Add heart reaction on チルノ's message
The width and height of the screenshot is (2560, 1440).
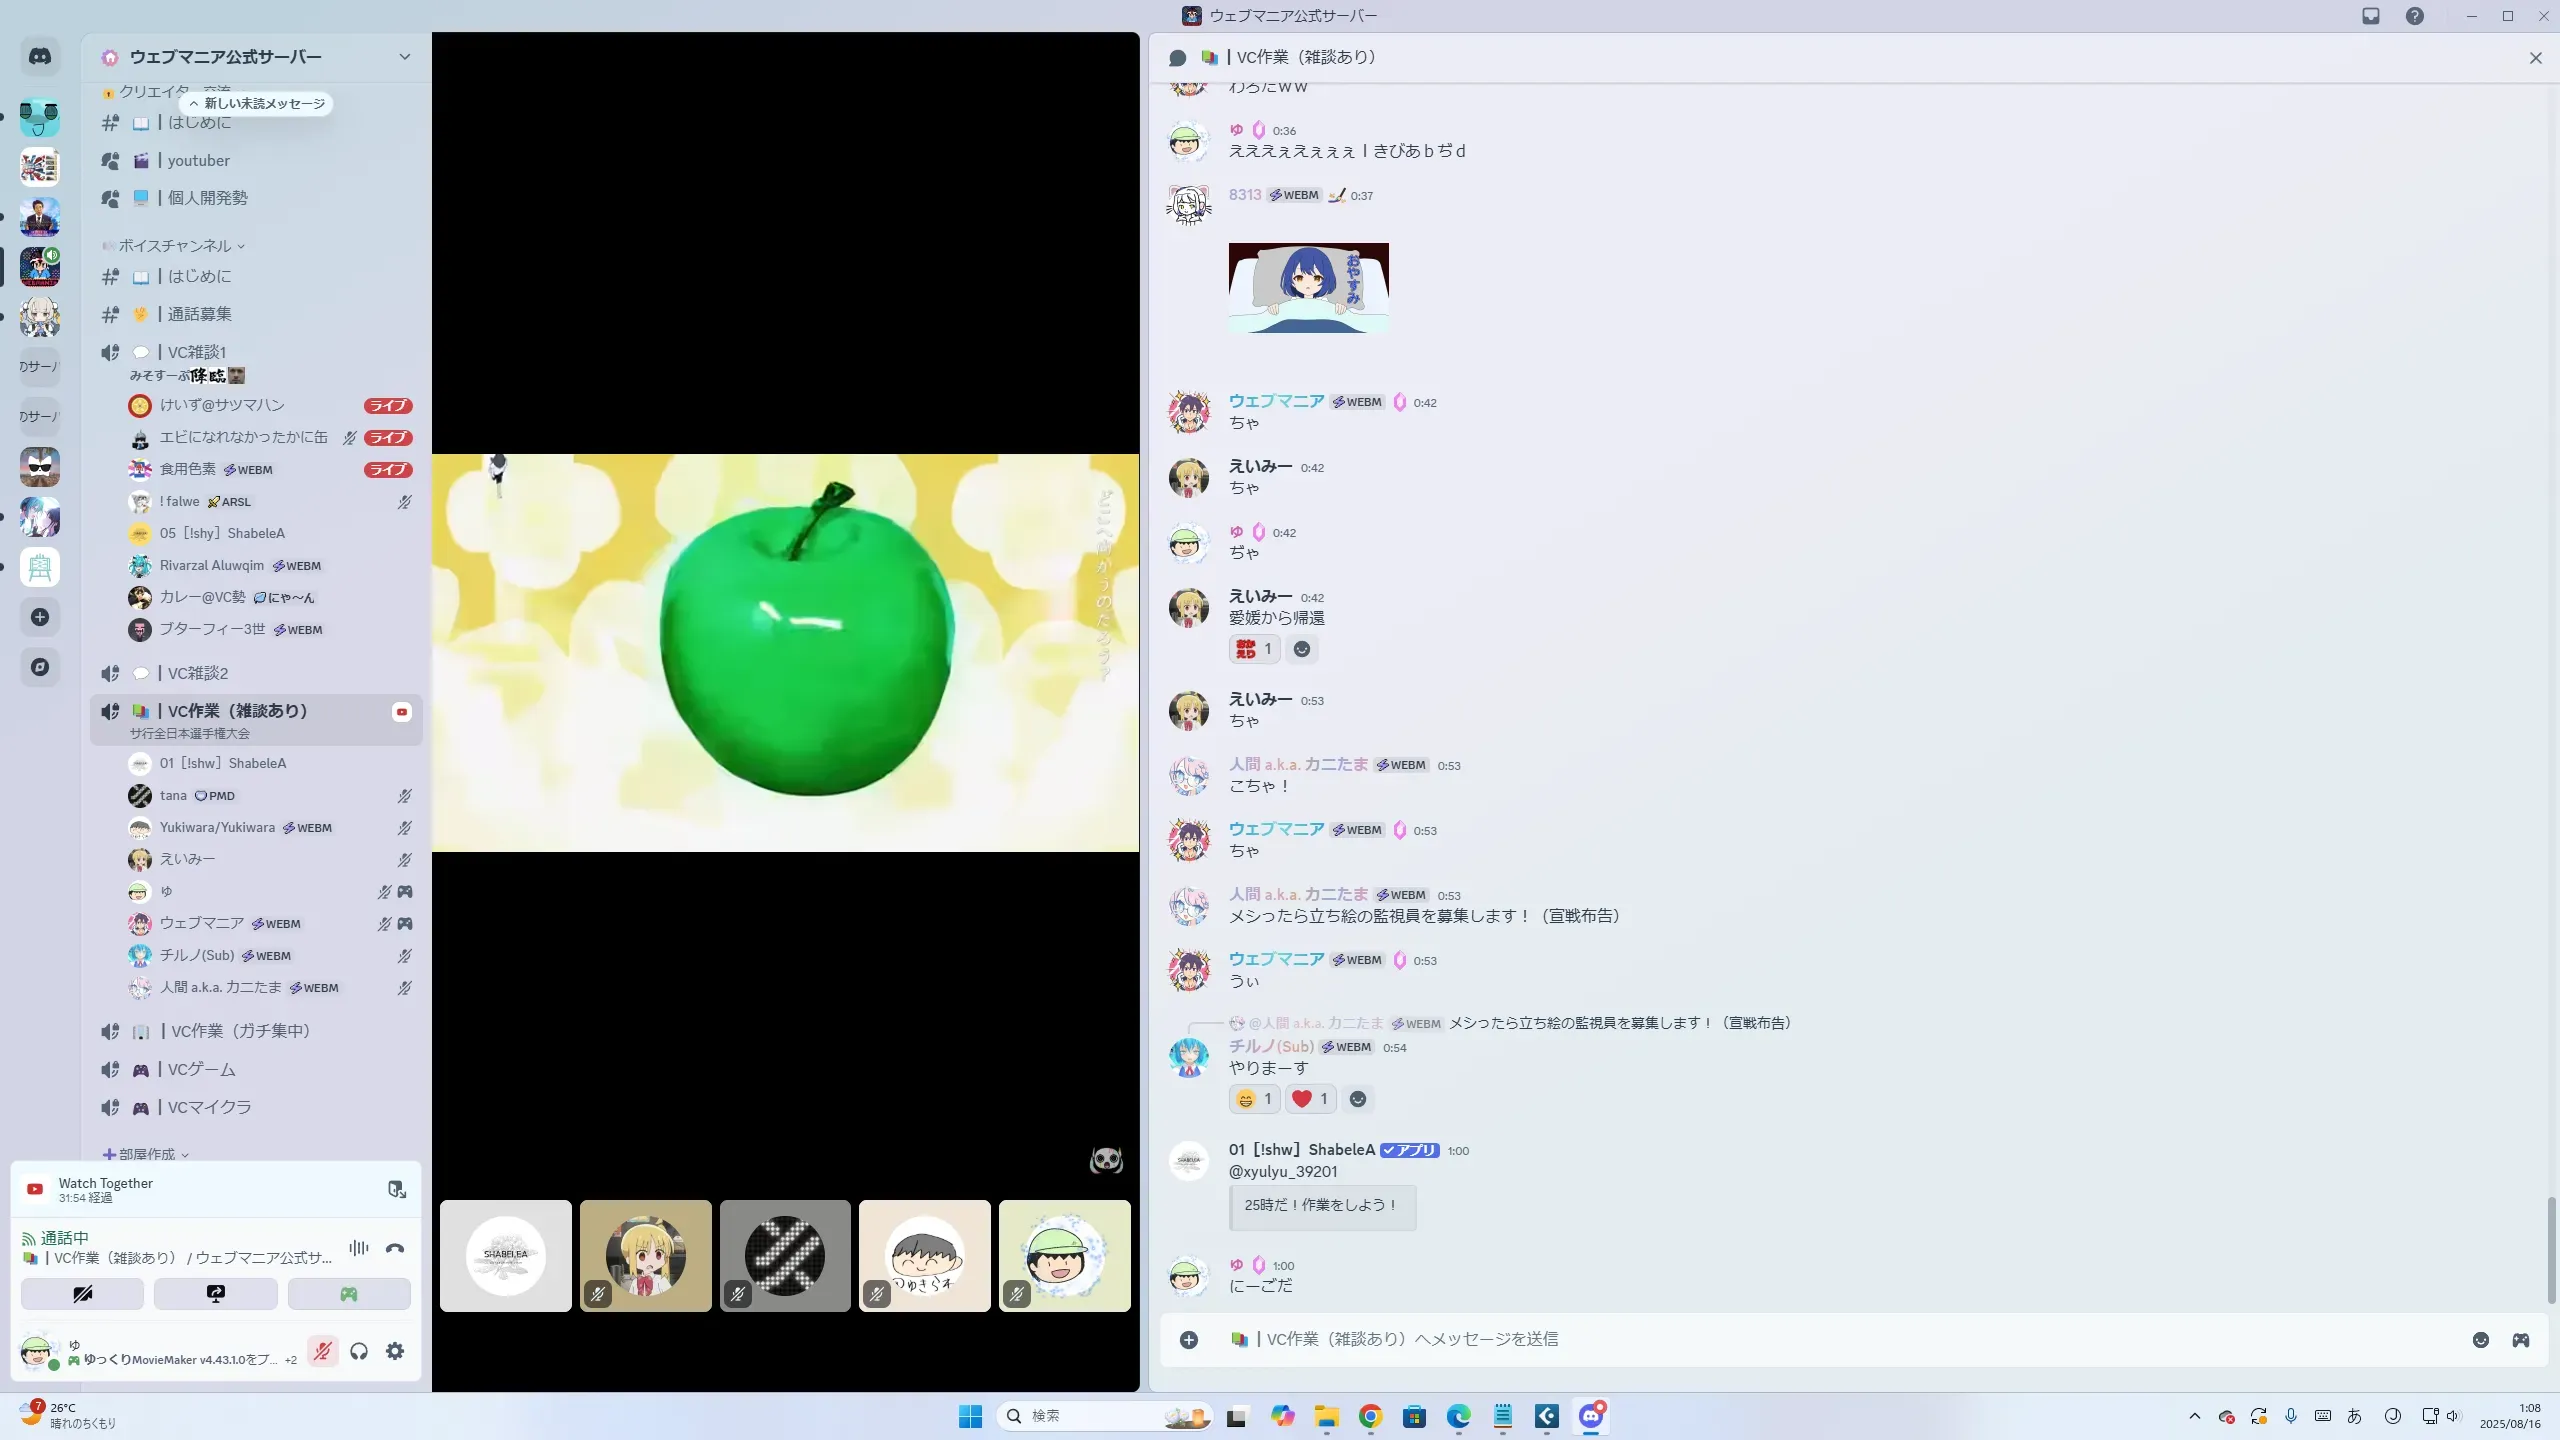pos(1310,1099)
